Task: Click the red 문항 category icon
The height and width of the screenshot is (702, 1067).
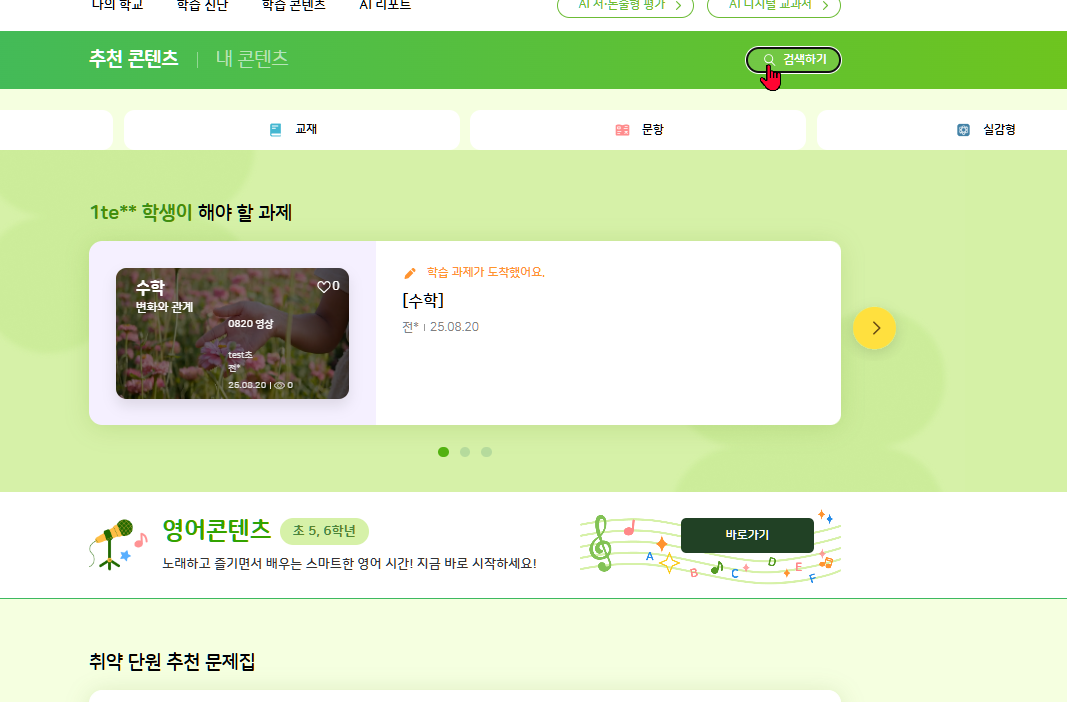Action: (622, 130)
